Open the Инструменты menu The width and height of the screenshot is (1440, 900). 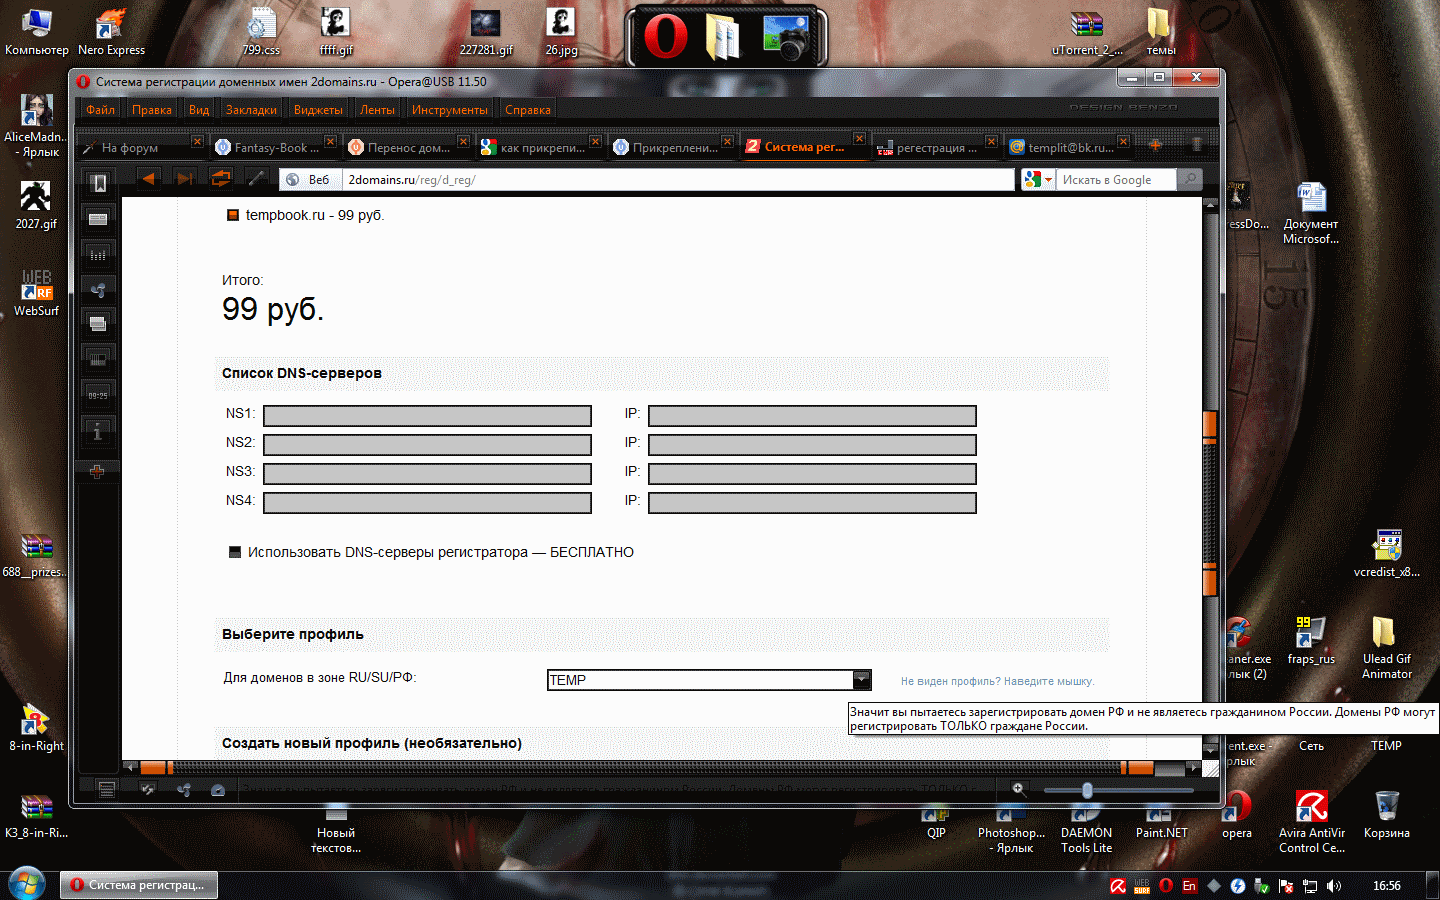tap(450, 110)
